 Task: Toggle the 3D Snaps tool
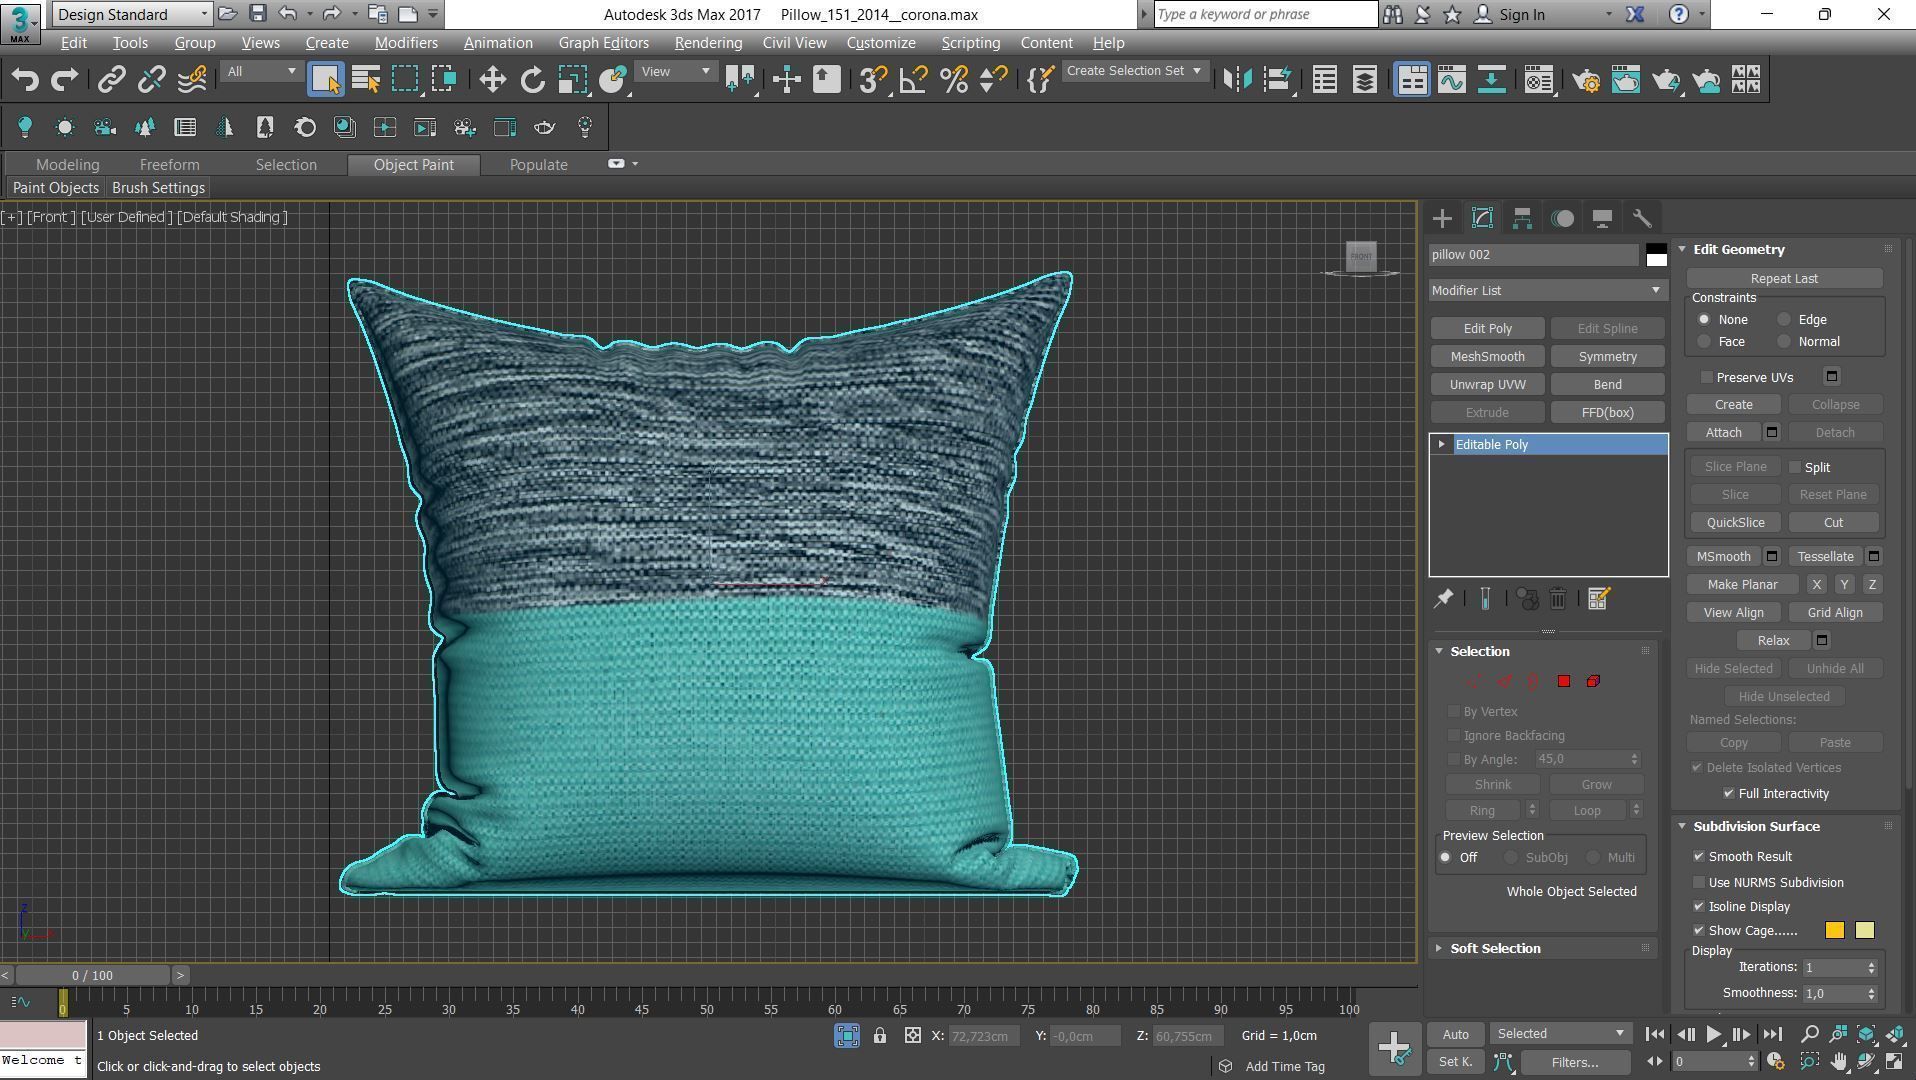tap(872, 80)
